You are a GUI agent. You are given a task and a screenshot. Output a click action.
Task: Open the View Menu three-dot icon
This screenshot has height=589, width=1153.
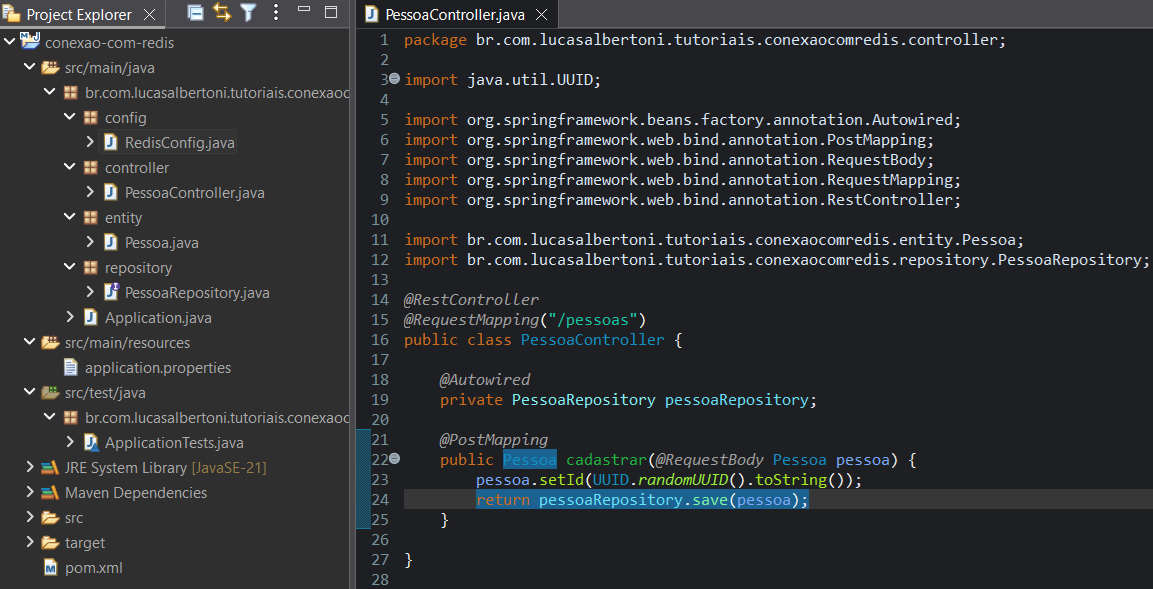275,12
